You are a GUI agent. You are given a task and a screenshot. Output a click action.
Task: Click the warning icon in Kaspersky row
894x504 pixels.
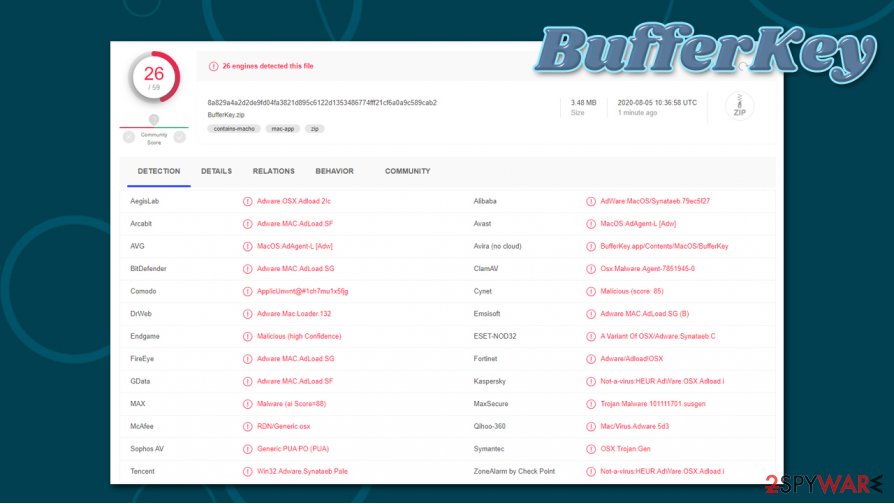(x=591, y=381)
